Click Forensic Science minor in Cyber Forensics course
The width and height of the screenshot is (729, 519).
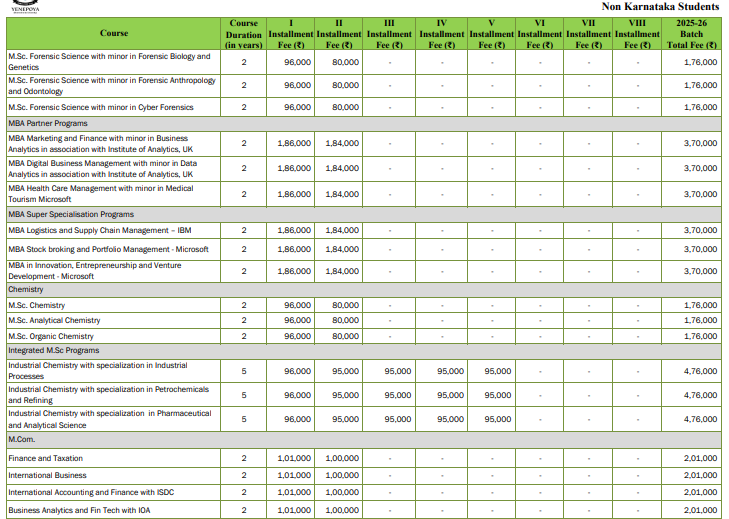(x=101, y=107)
